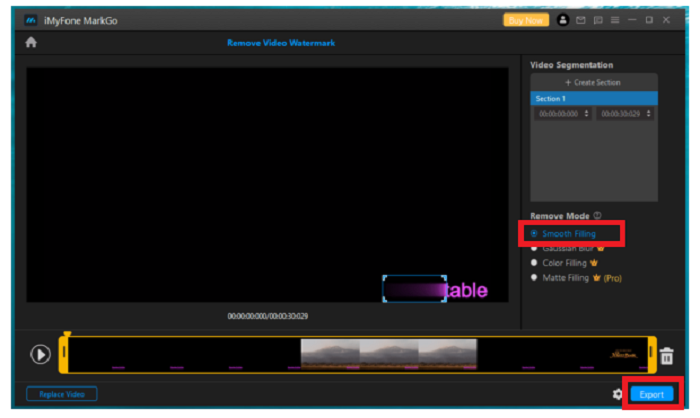Close the MarkGo window
The width and height of the screenshot is (700, 418).
(666, 20)
